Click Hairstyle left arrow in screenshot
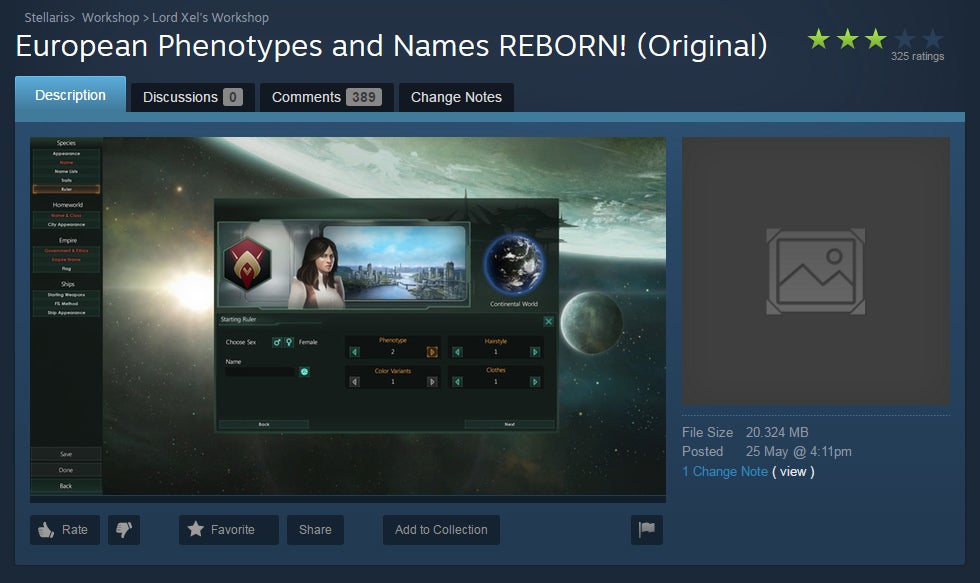The image size is (980, 583). click(x=458, y=352)
